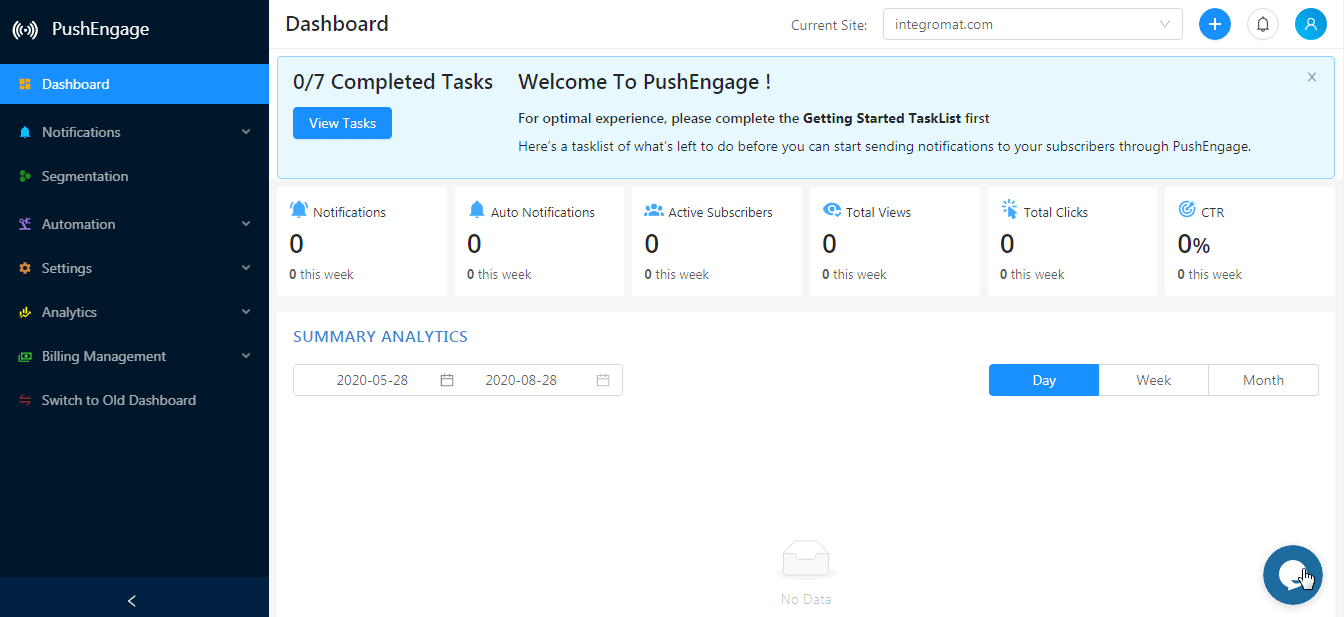Image resolution: width=1344 pixels, height=617 pixels.
Task: Click the Active Subscribers card label
Action: coord(720,212)
